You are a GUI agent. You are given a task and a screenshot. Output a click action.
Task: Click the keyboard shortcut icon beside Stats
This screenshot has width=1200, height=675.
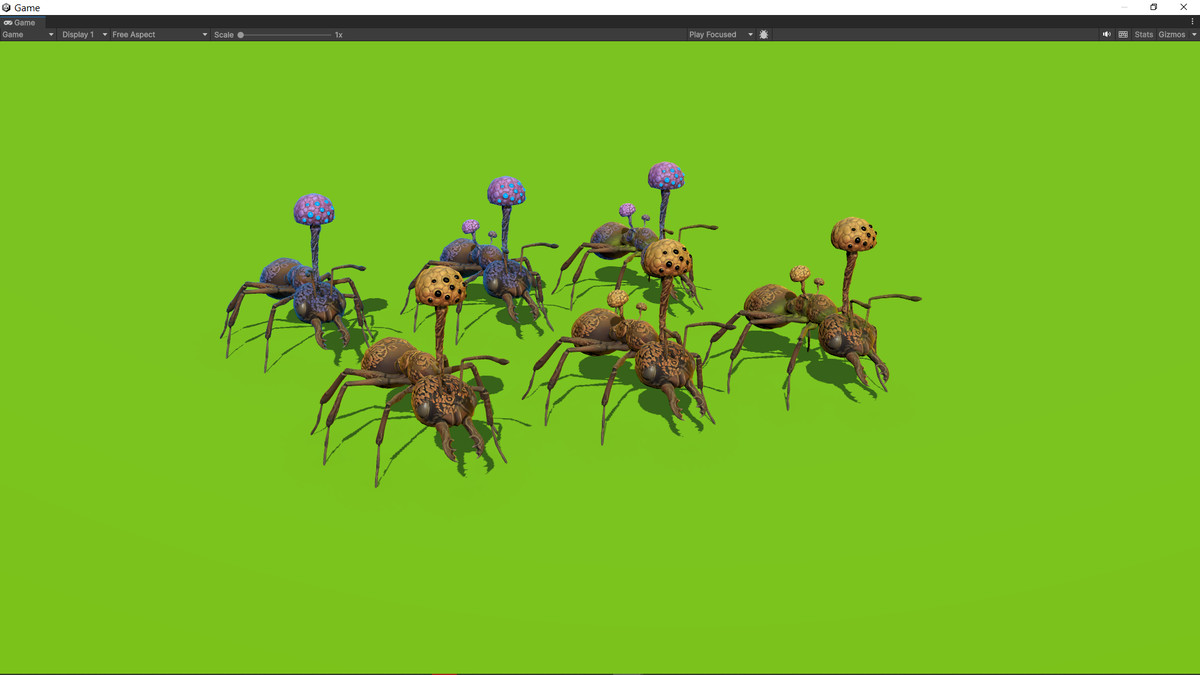tap(1122, 34)
